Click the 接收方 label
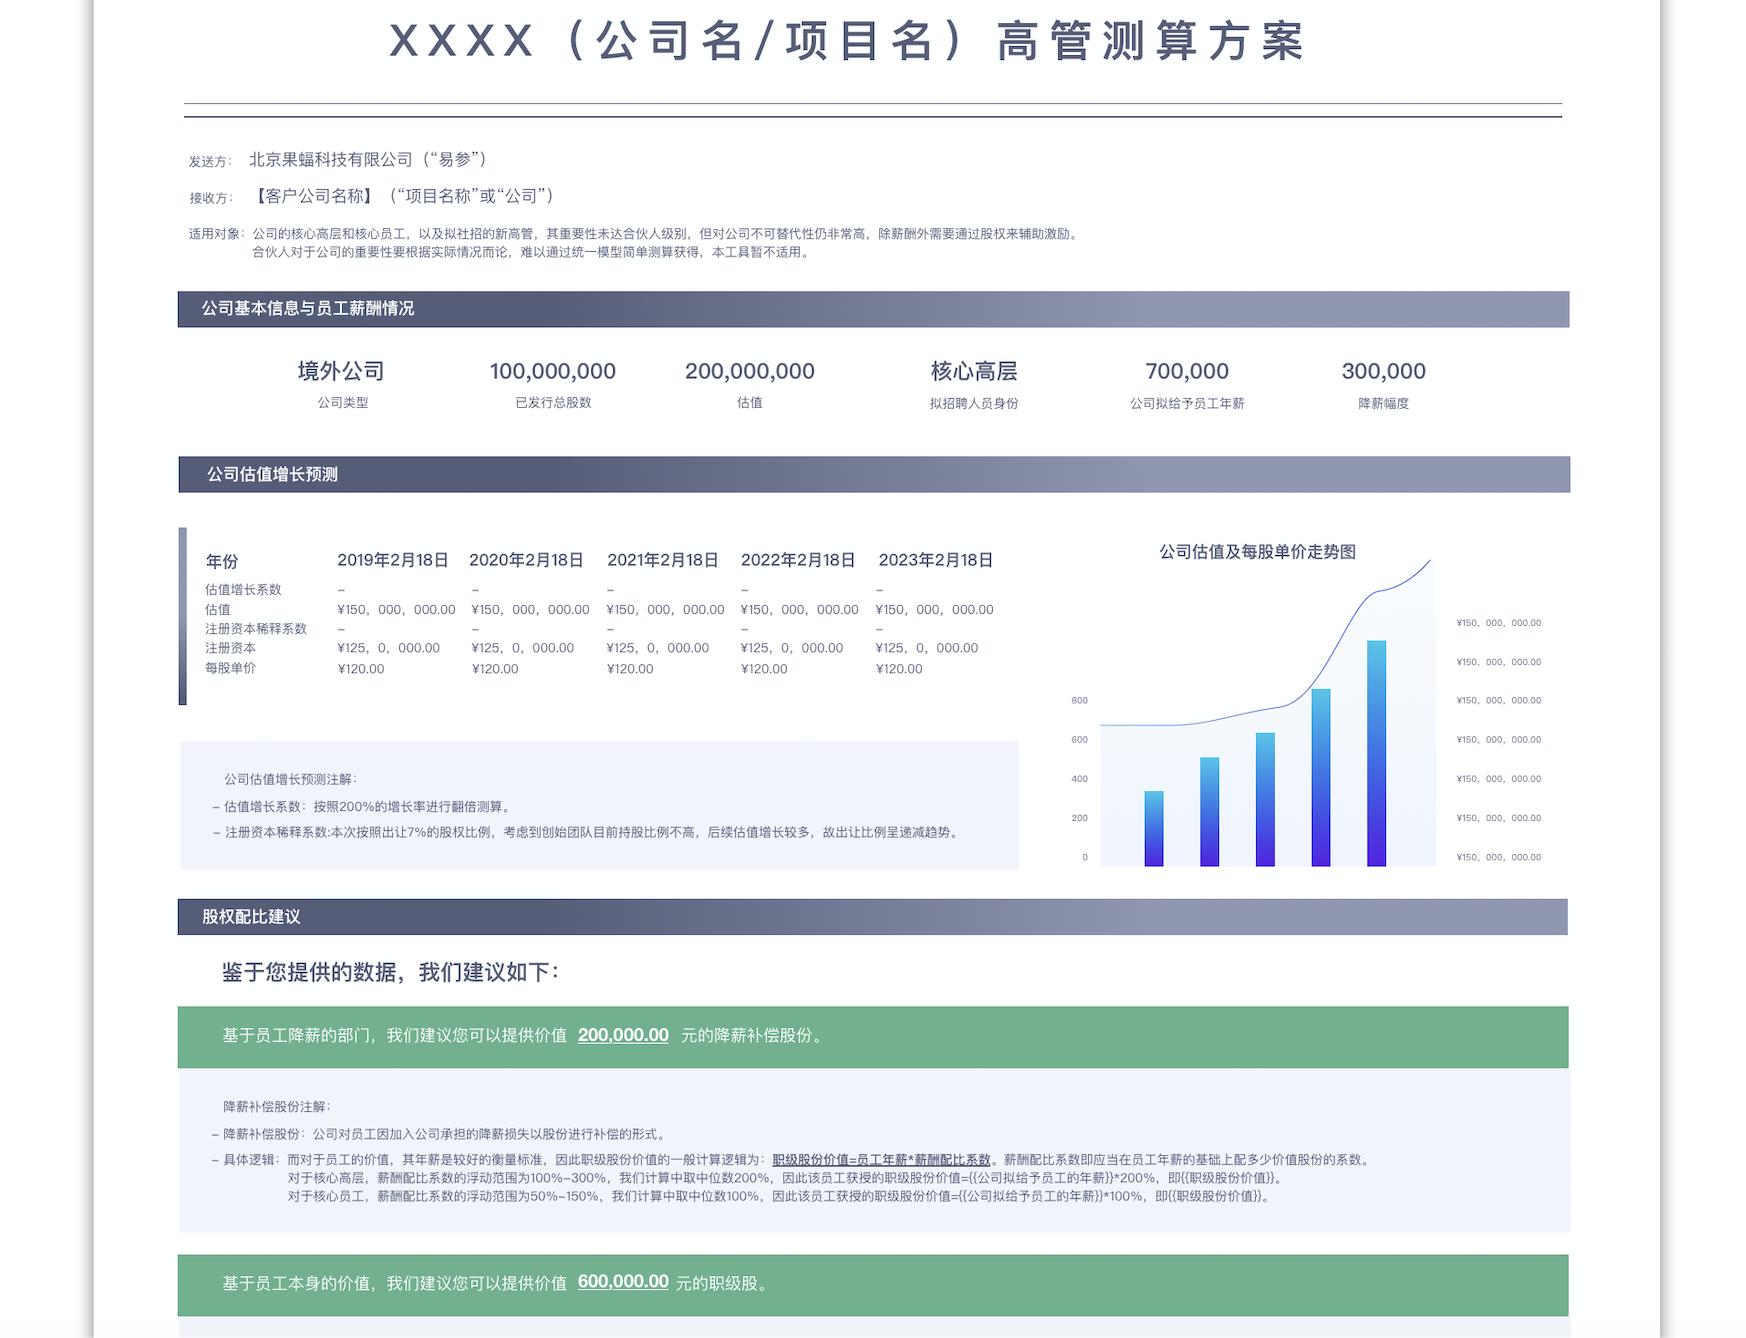1746x1338 pixels. pos(210,198)
